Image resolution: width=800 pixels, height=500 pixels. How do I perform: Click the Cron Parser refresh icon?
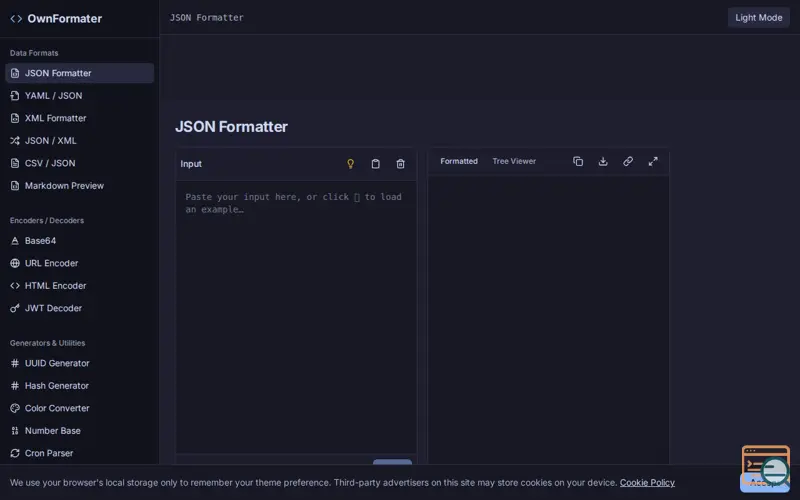[x=15, y=453]
